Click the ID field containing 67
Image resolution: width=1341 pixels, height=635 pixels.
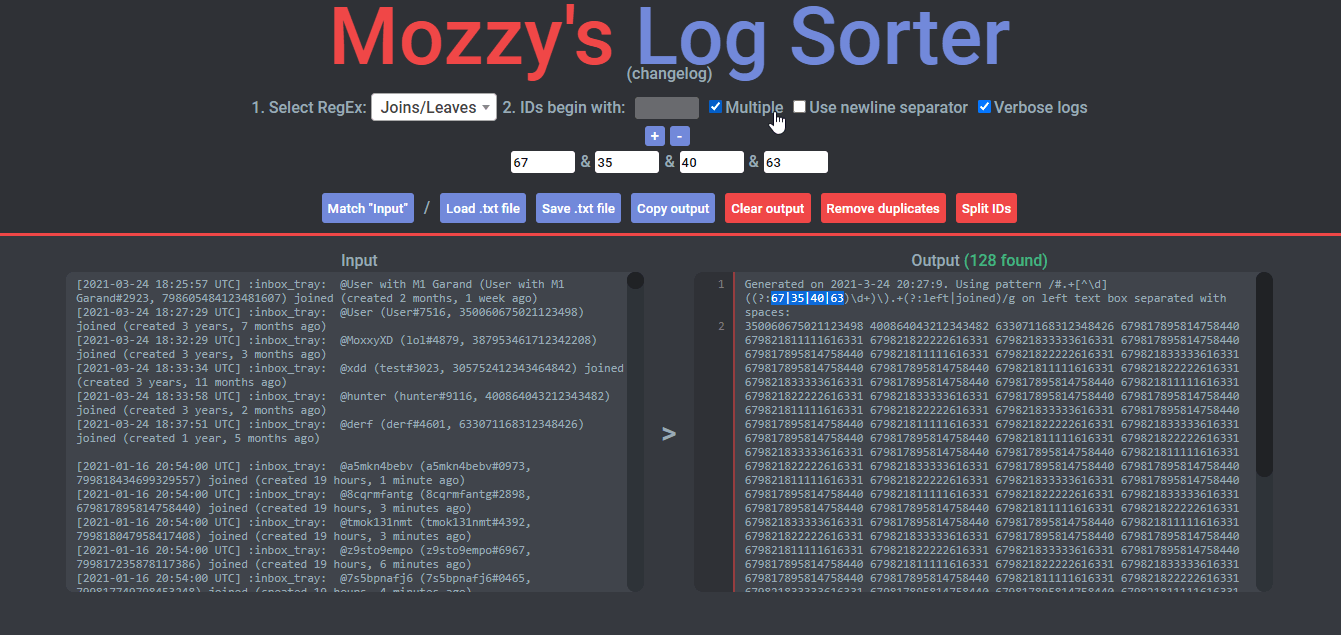[x=543, y=162]
